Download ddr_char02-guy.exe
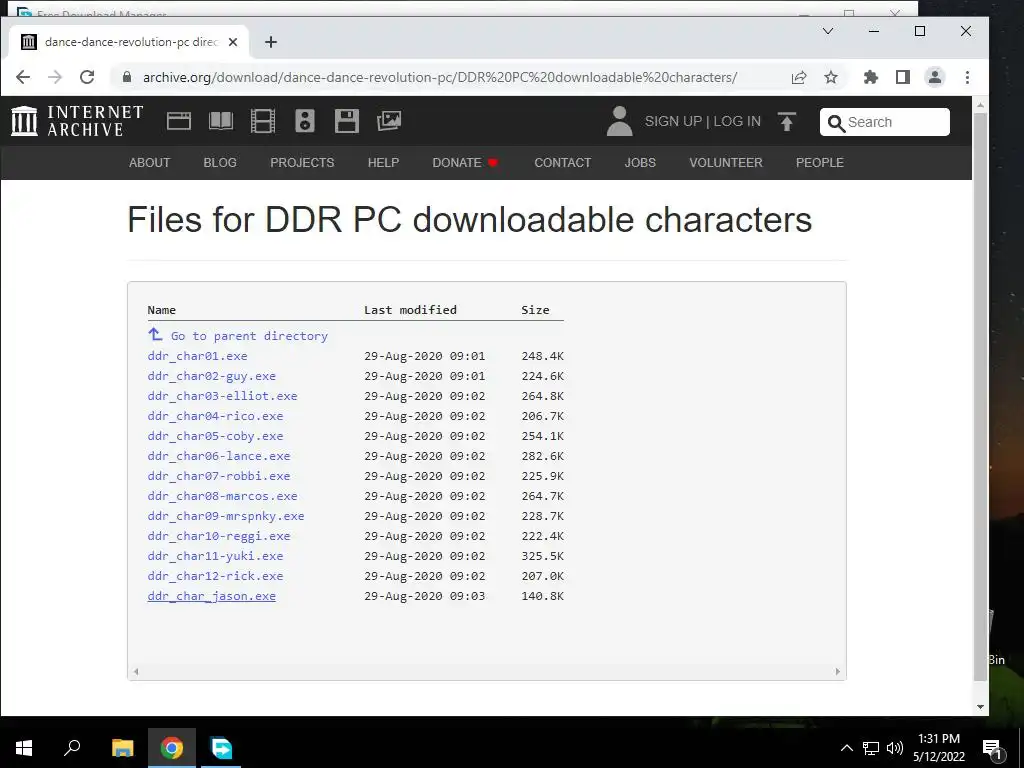The width and height of the screenshot is (1024, 768). (x=212, y=376)
